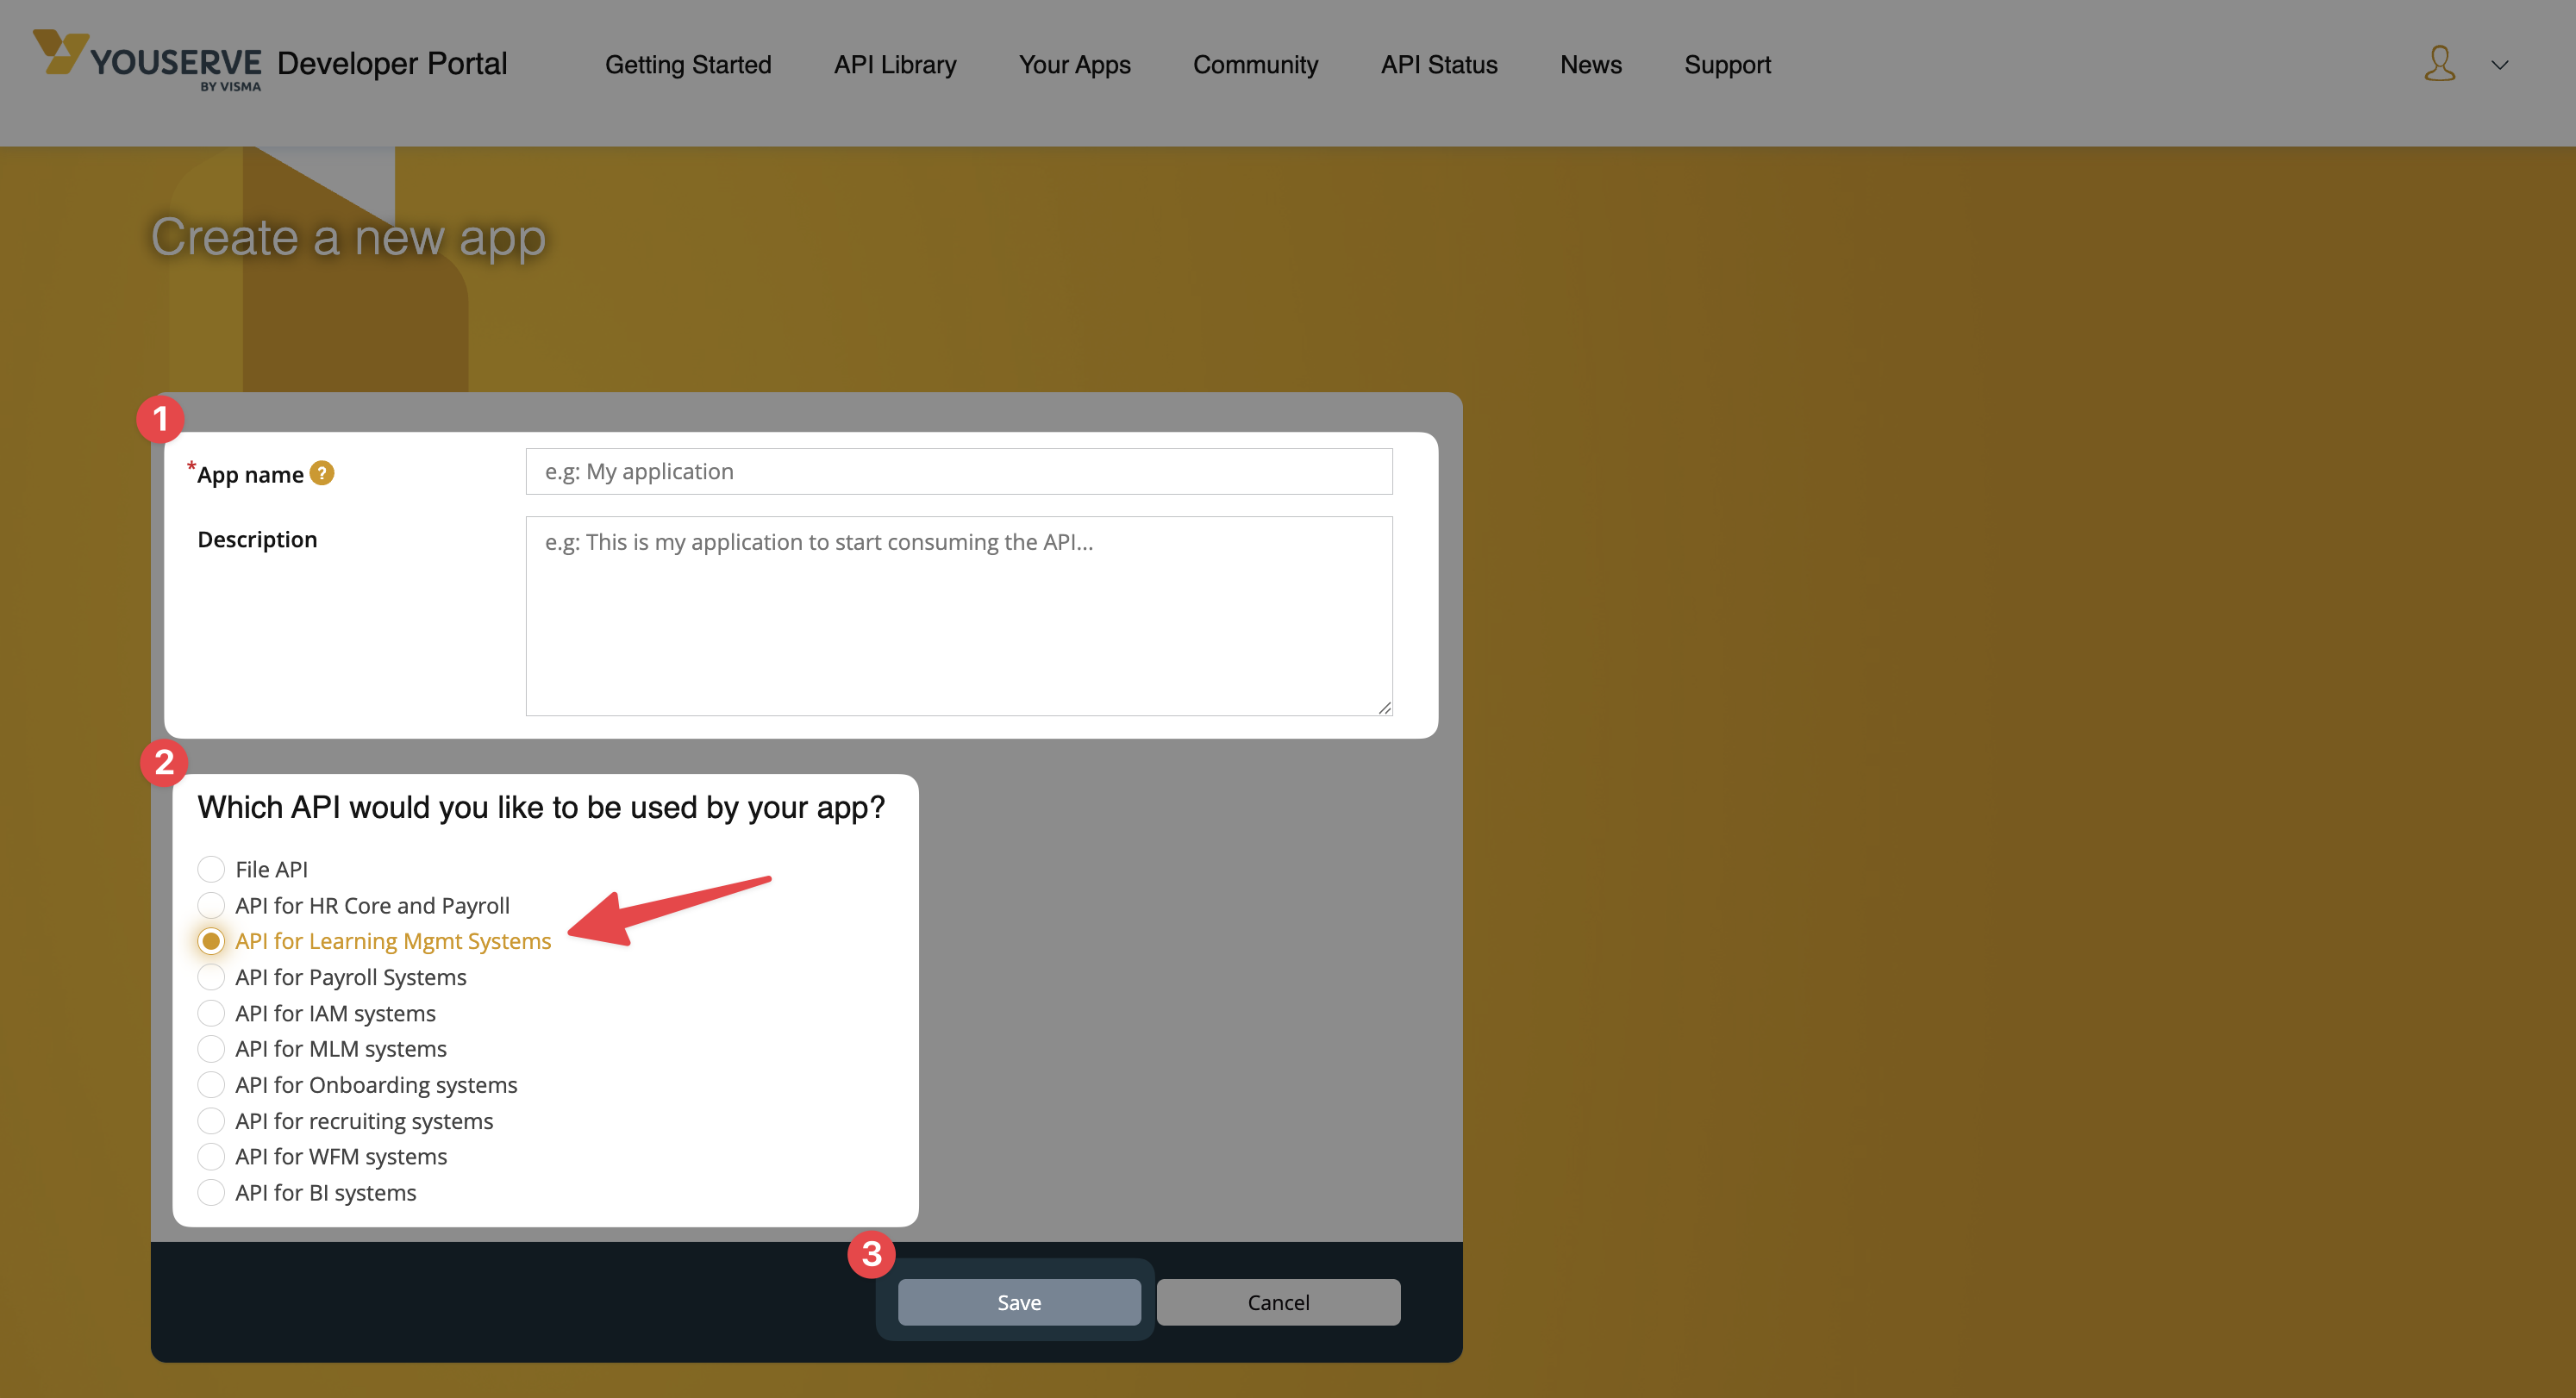
Task: Select API for IAM systems
Action: [211, 1013]
